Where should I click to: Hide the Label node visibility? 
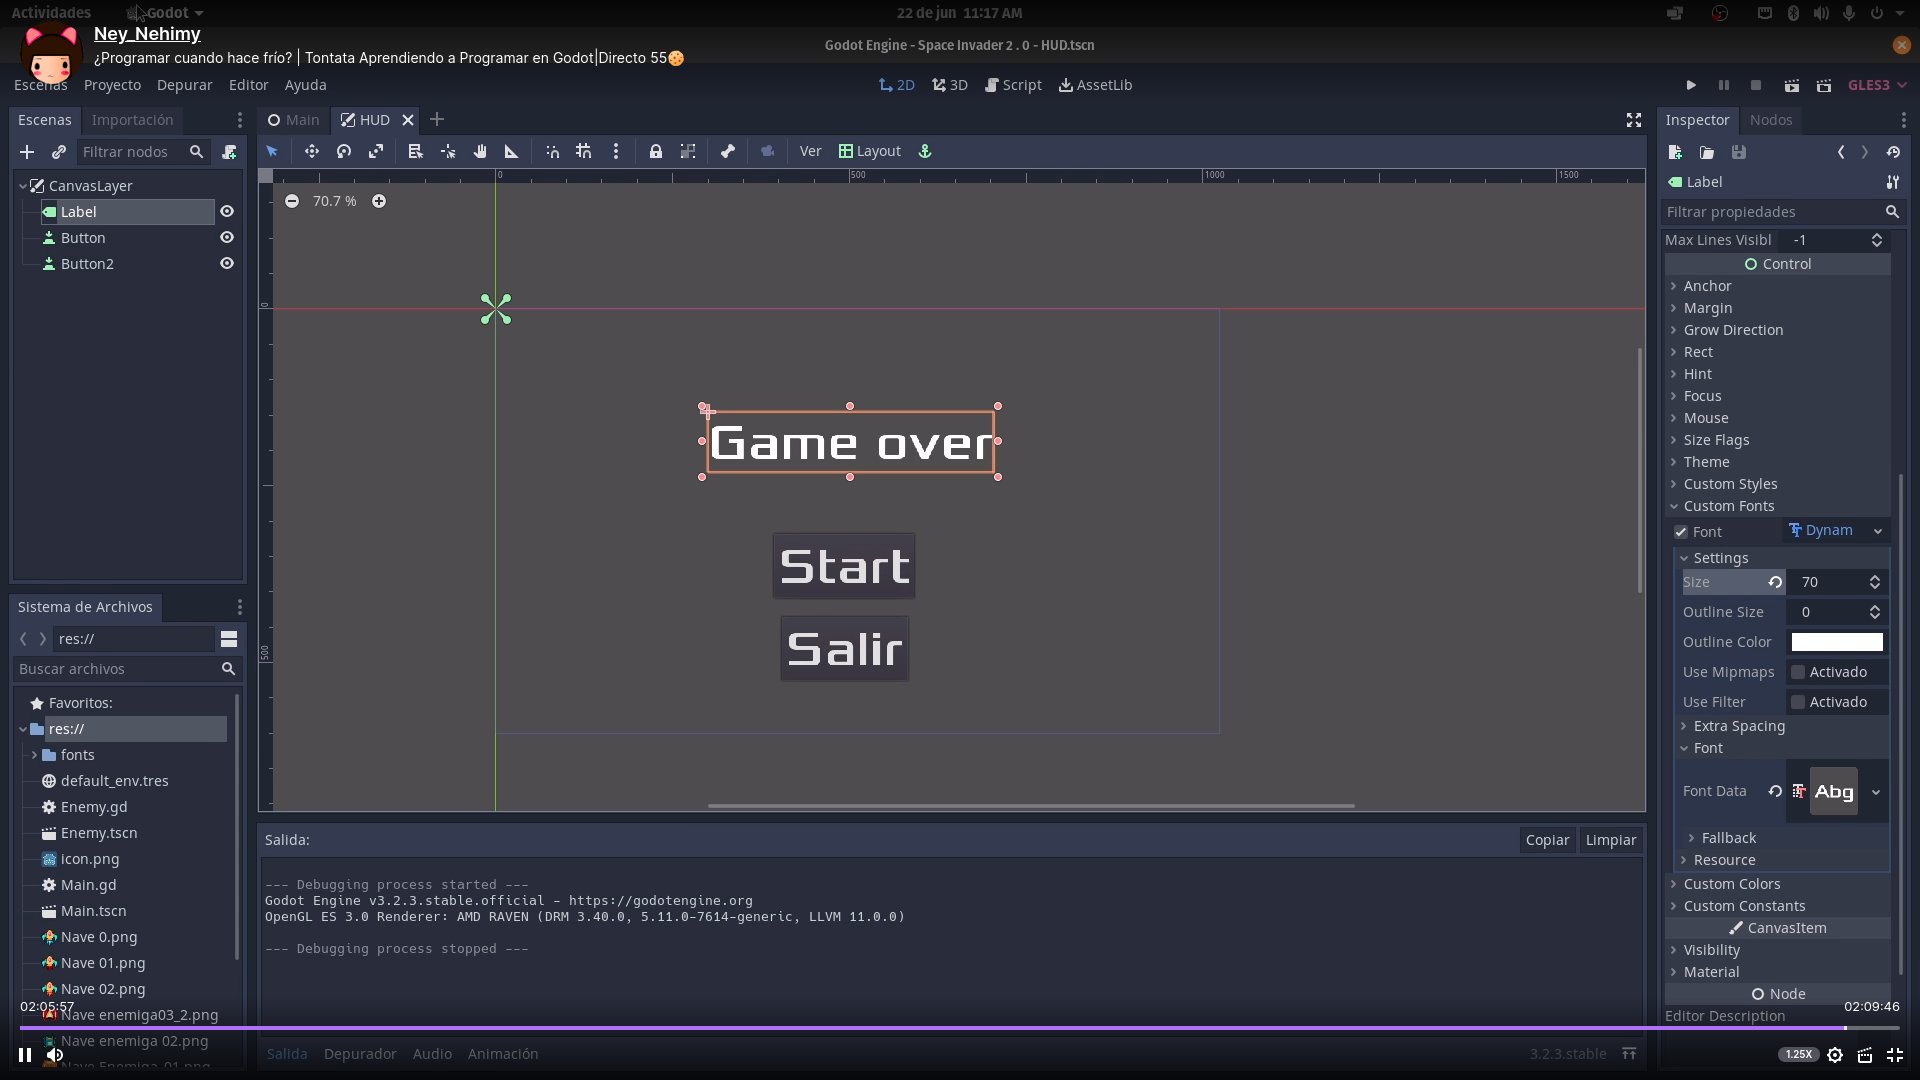point(227,212)
